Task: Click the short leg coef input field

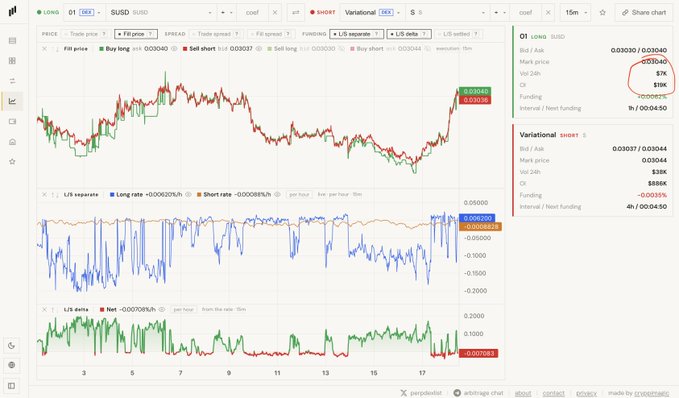Action: tap(526, 13)
